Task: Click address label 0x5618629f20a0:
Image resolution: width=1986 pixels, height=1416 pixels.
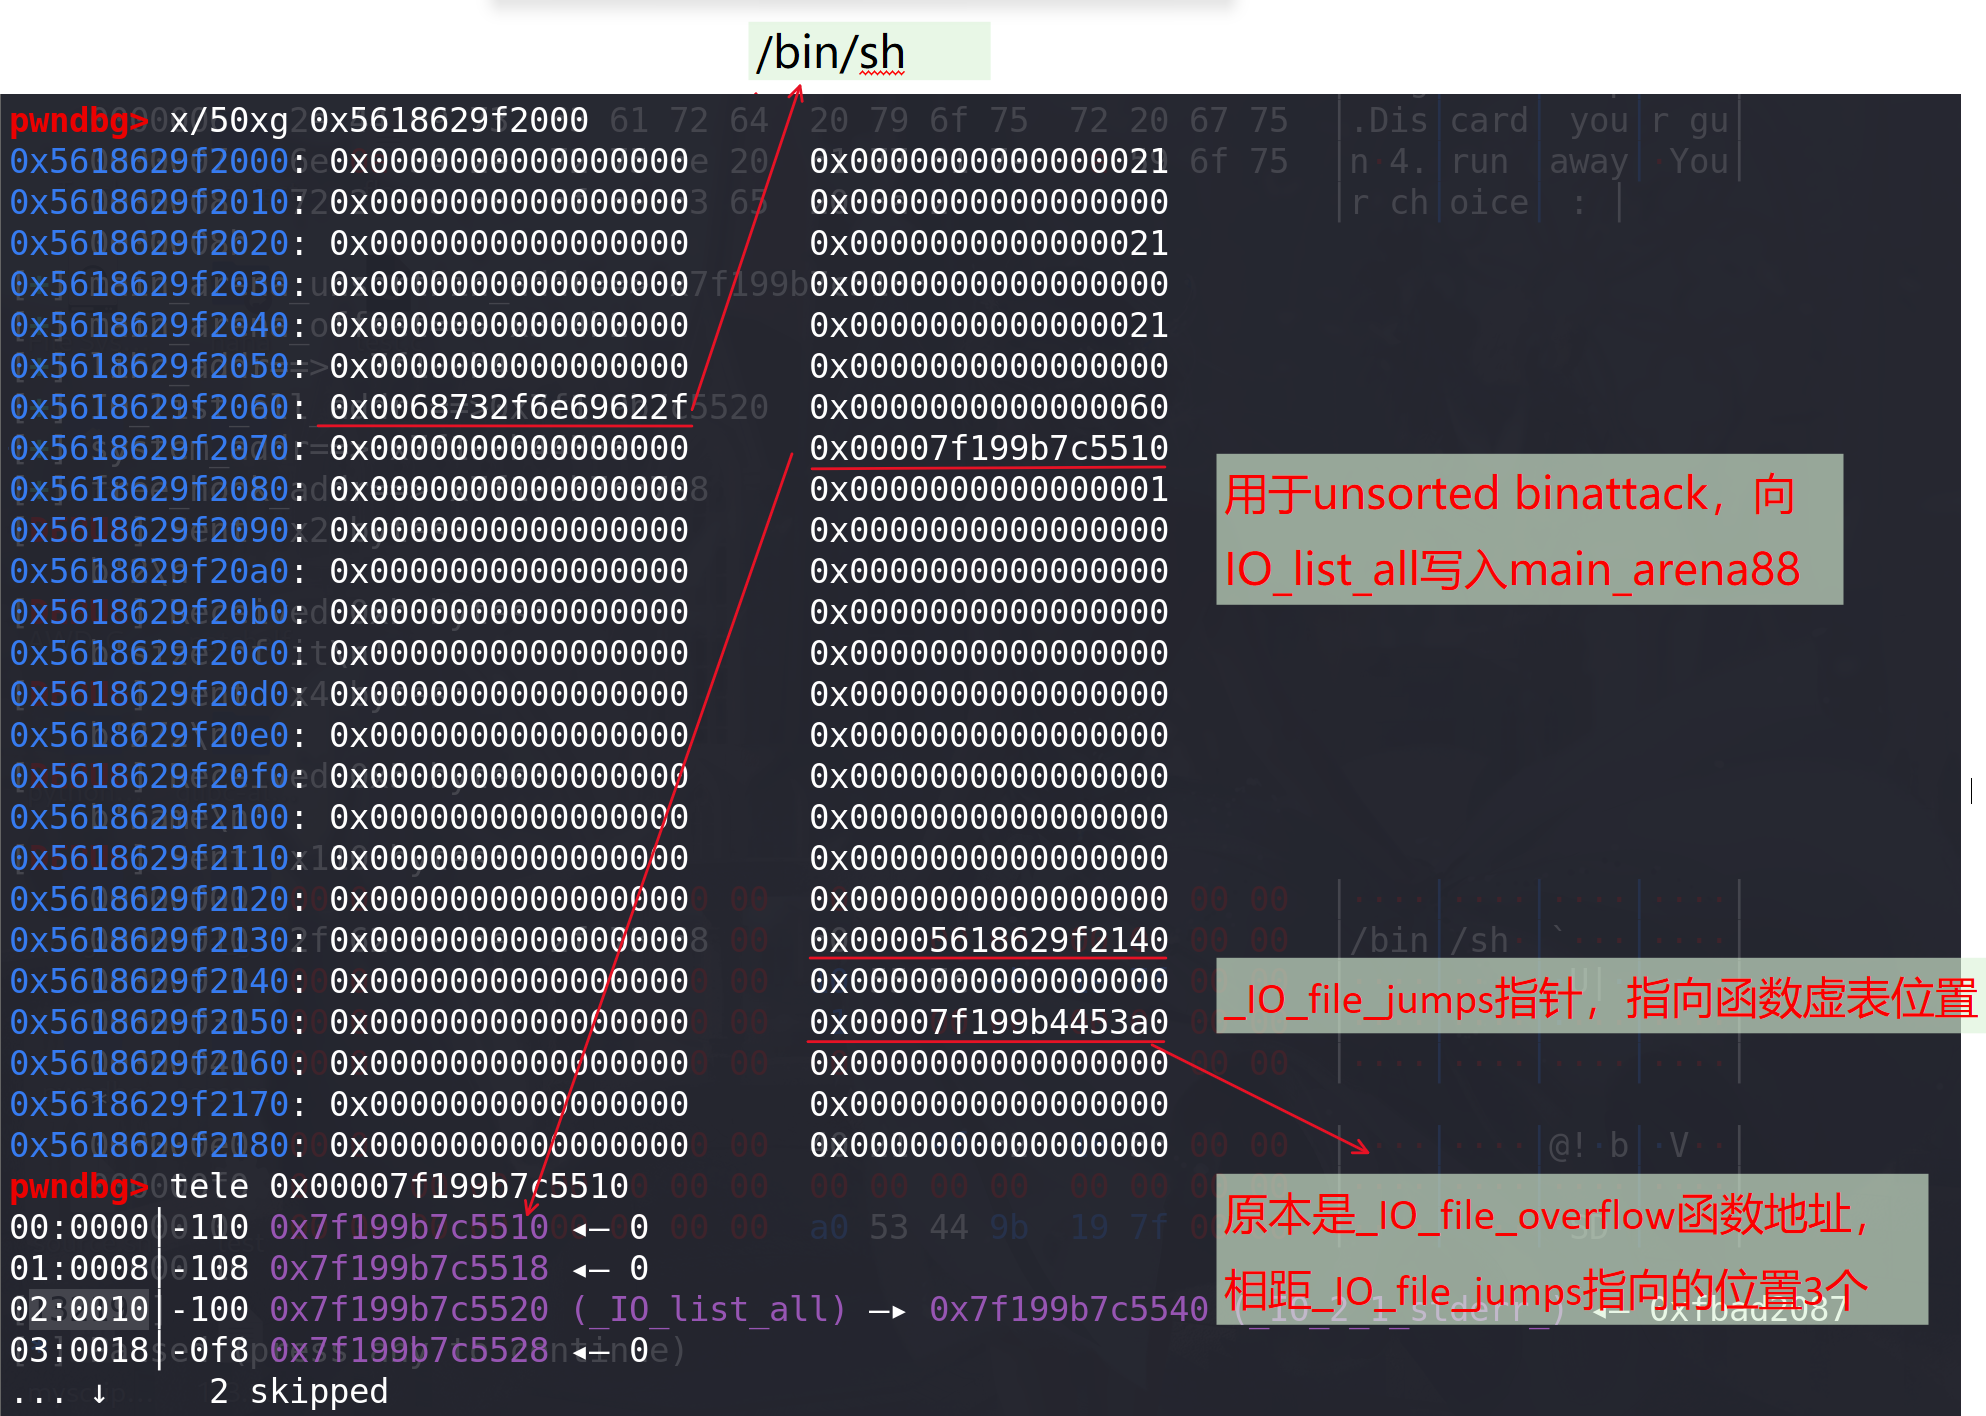Action: [159, 571]
